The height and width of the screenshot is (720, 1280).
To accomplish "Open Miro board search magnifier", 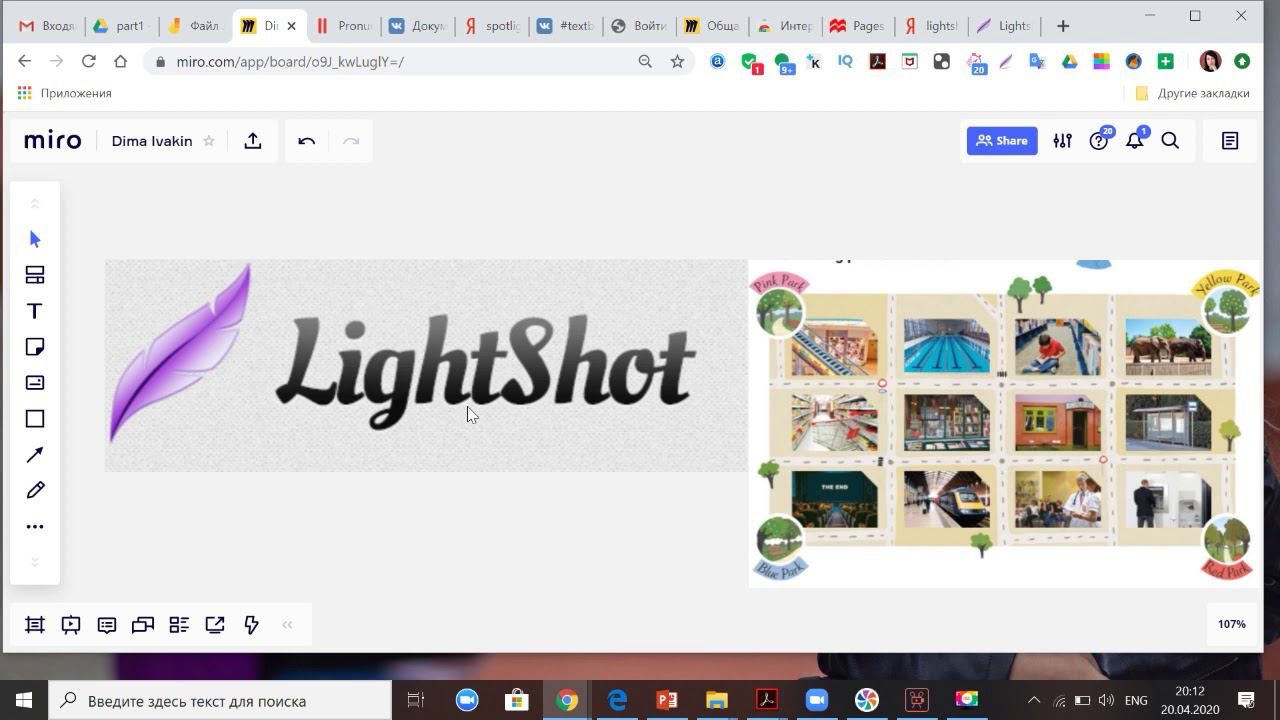I will (1170, 141).
